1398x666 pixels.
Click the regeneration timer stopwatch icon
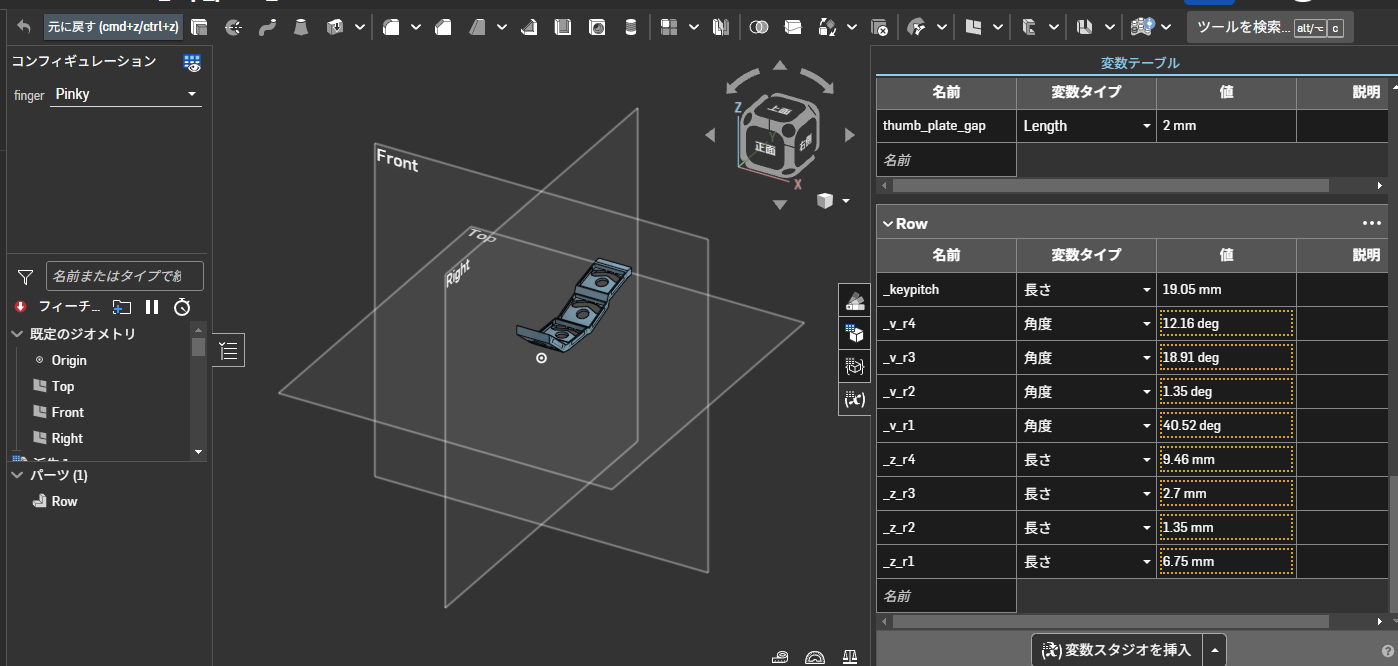click(182, 307)
